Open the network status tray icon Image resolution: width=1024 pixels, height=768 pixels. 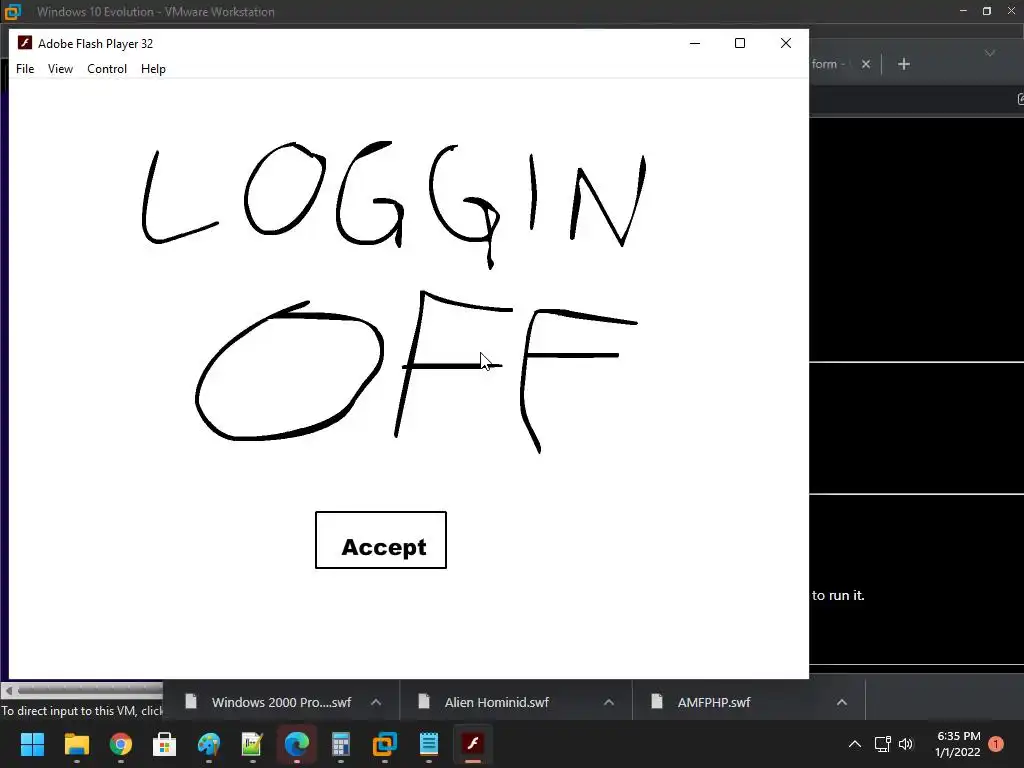click(882, 744)
